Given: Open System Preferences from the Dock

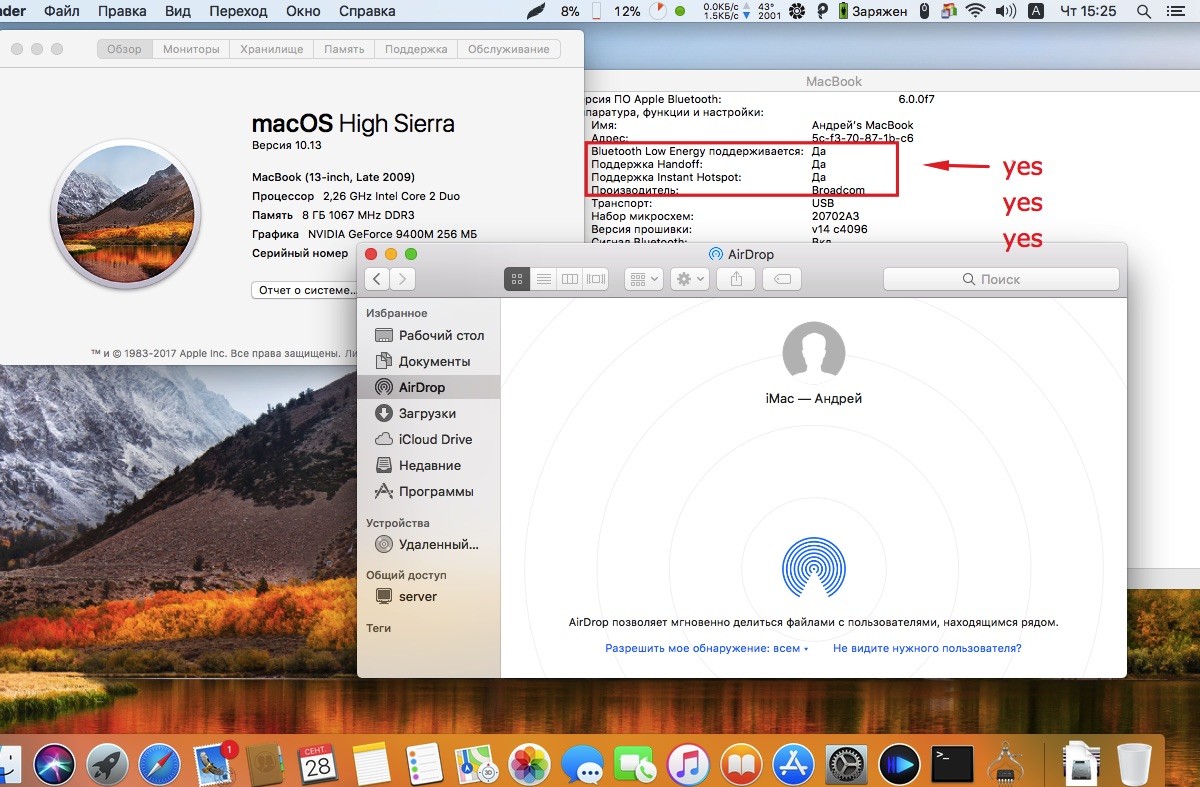Looking at the screenshot, I should tap(846, 766).
